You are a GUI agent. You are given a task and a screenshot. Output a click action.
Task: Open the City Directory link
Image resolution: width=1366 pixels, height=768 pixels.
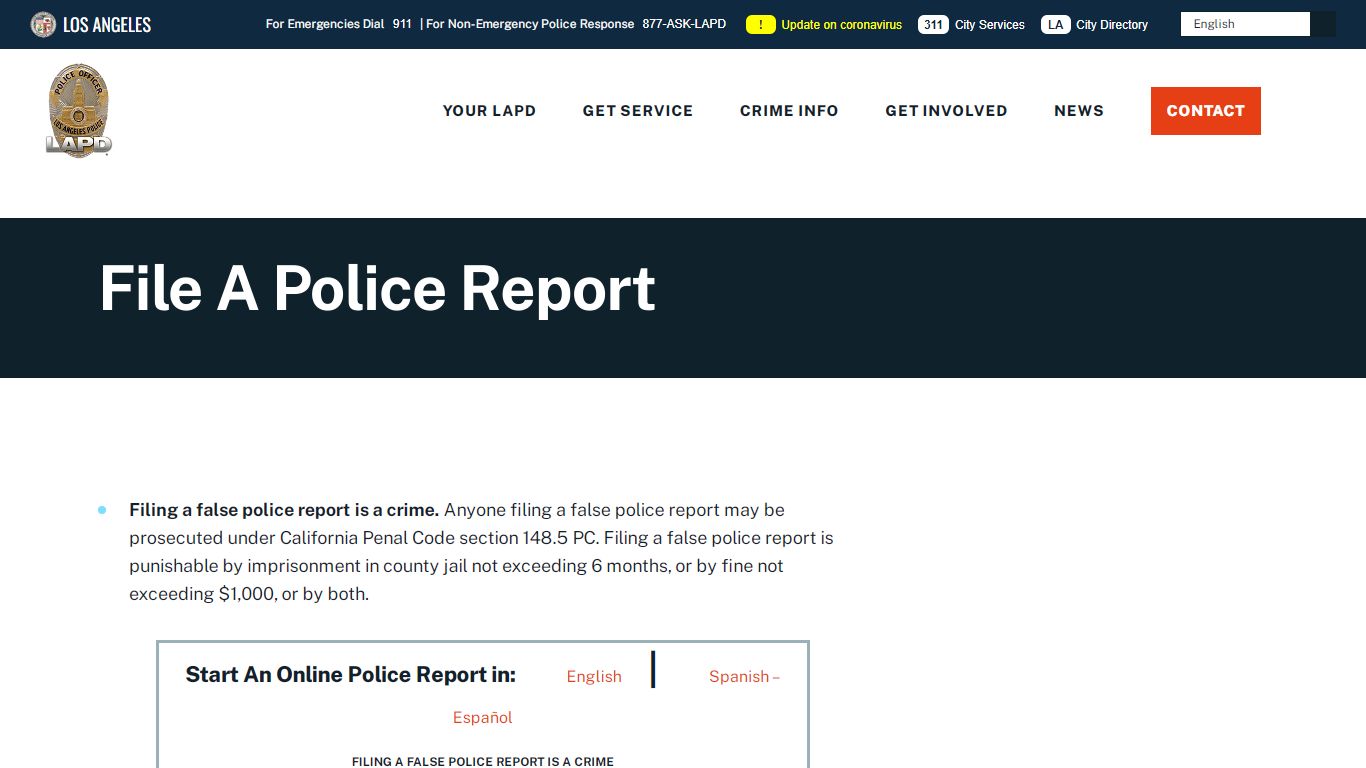tap(1112, 25)
